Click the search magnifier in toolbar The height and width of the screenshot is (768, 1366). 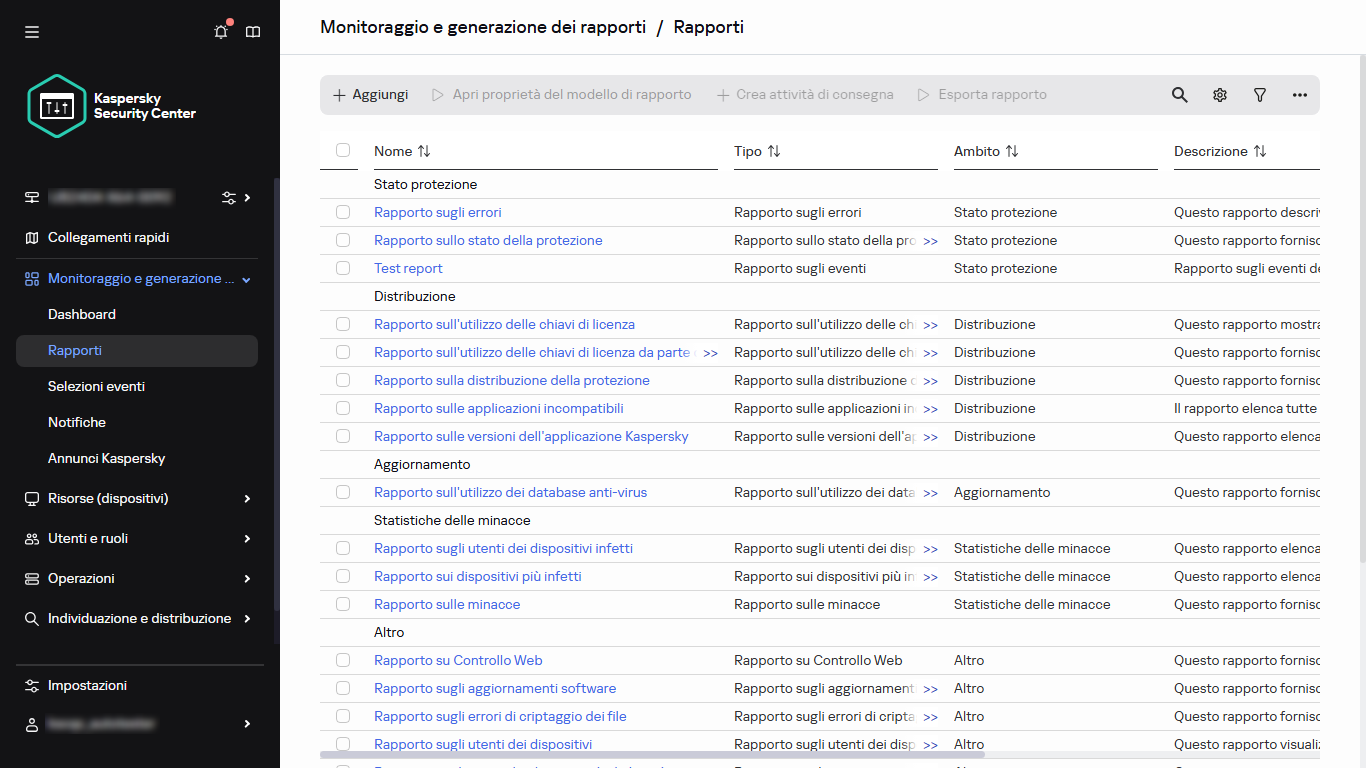tap(1180, 95)
